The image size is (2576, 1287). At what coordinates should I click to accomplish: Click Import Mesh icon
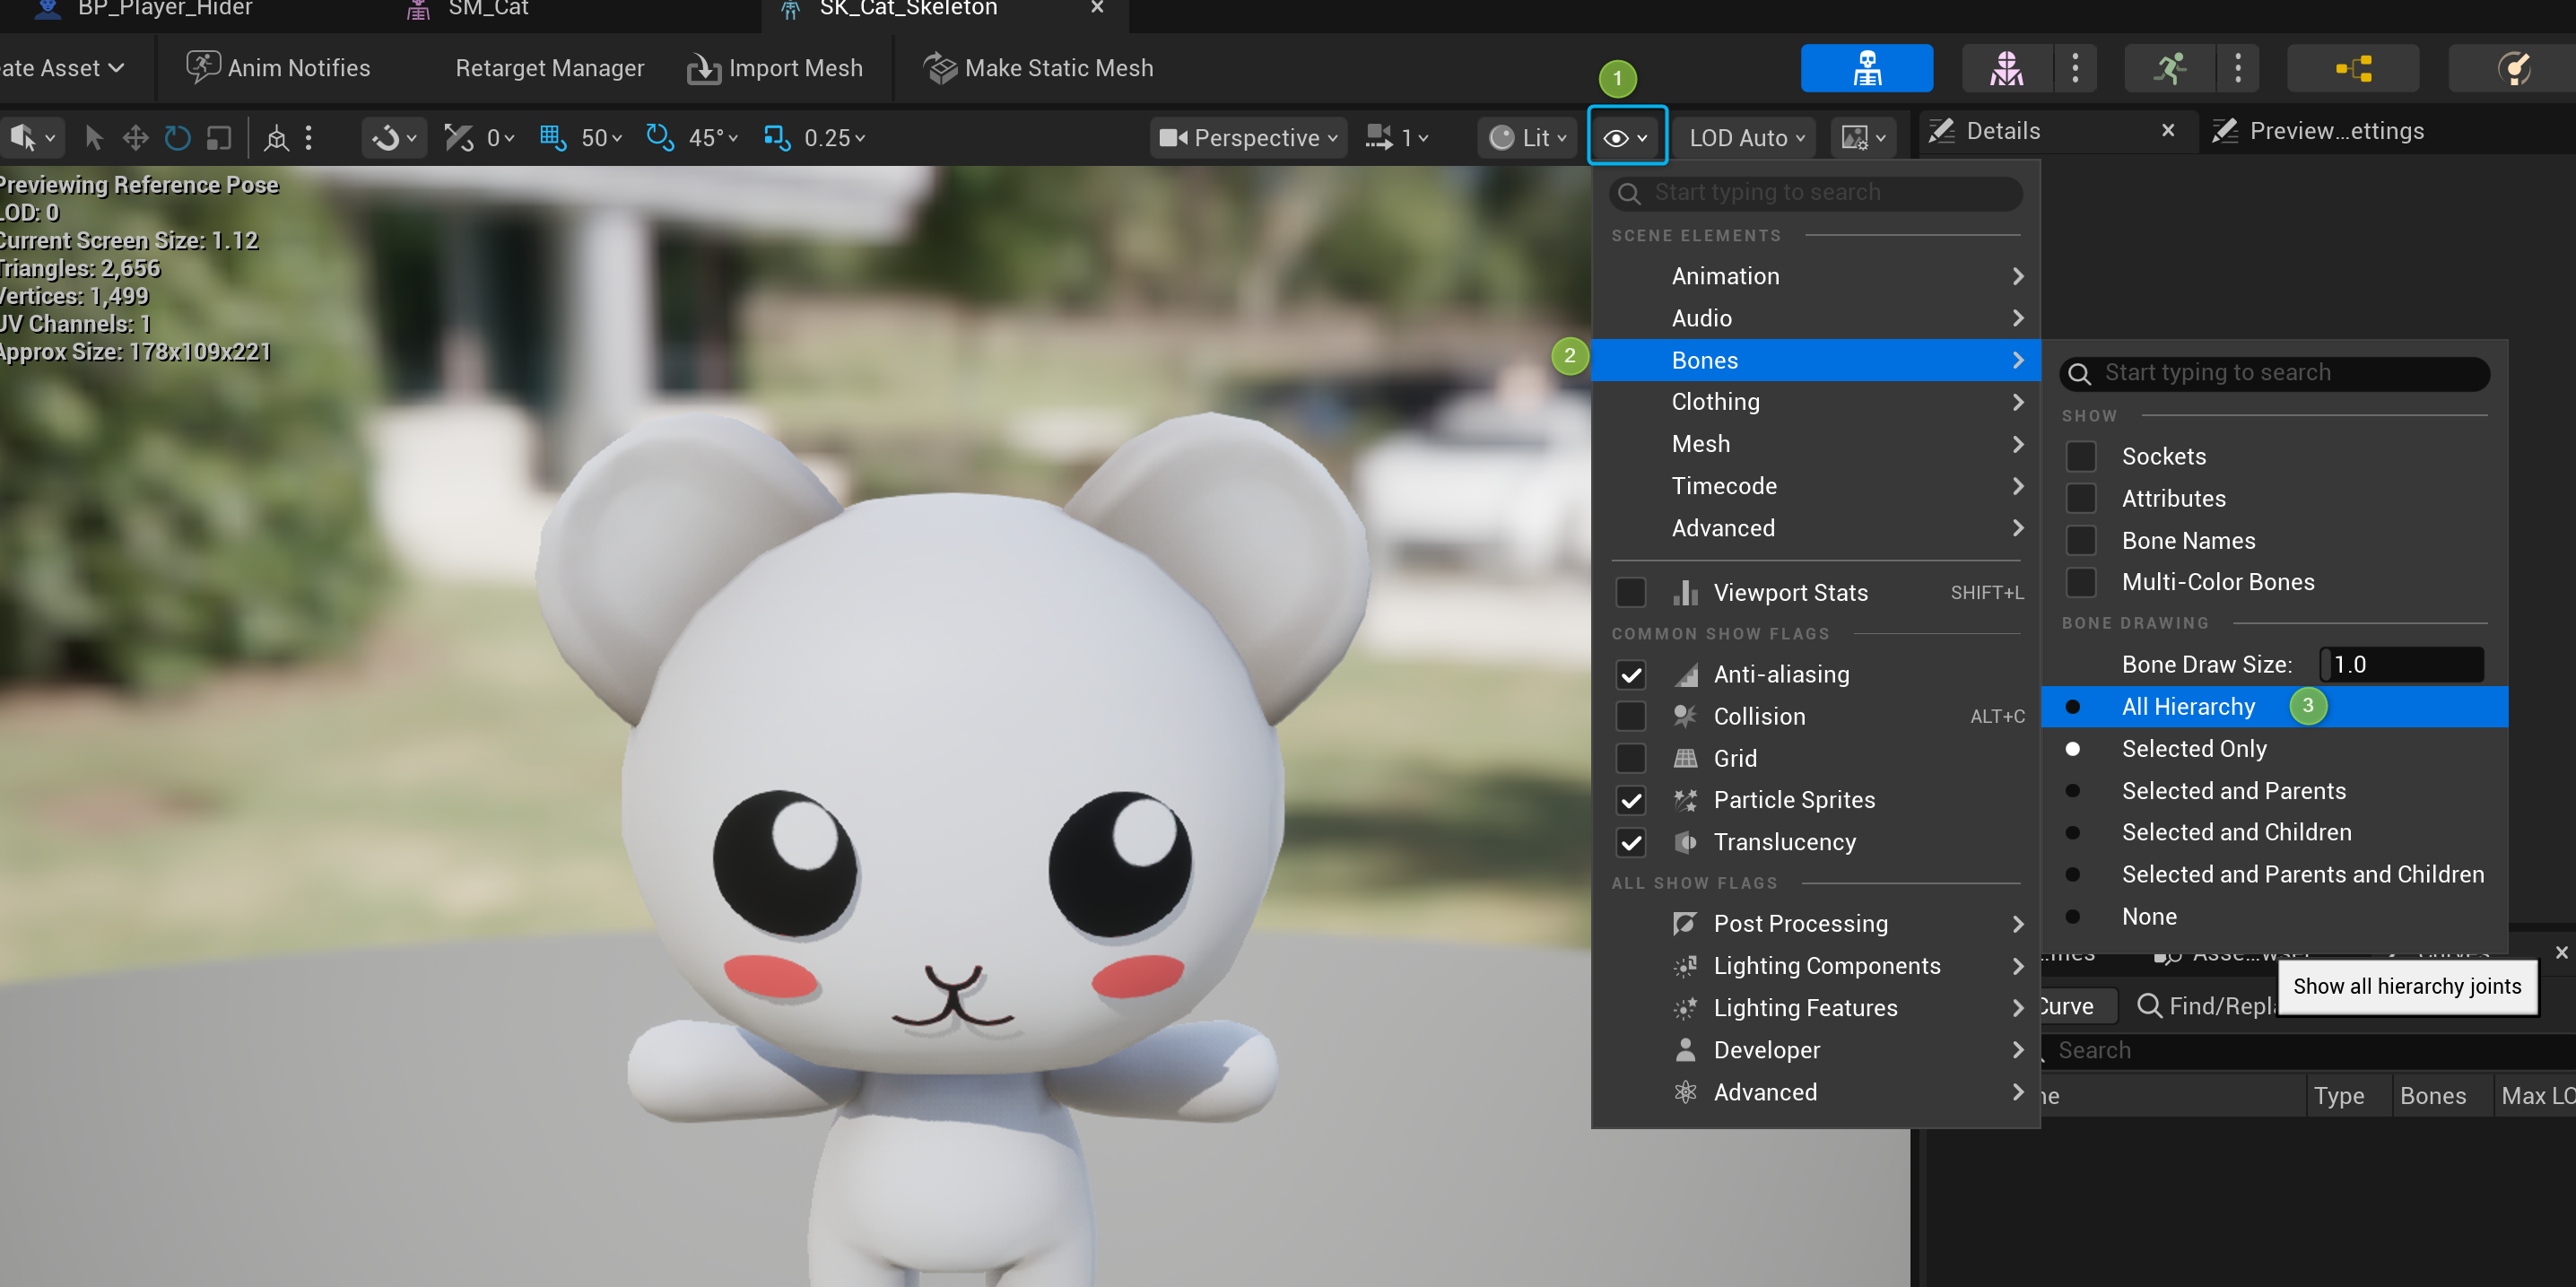704,68
